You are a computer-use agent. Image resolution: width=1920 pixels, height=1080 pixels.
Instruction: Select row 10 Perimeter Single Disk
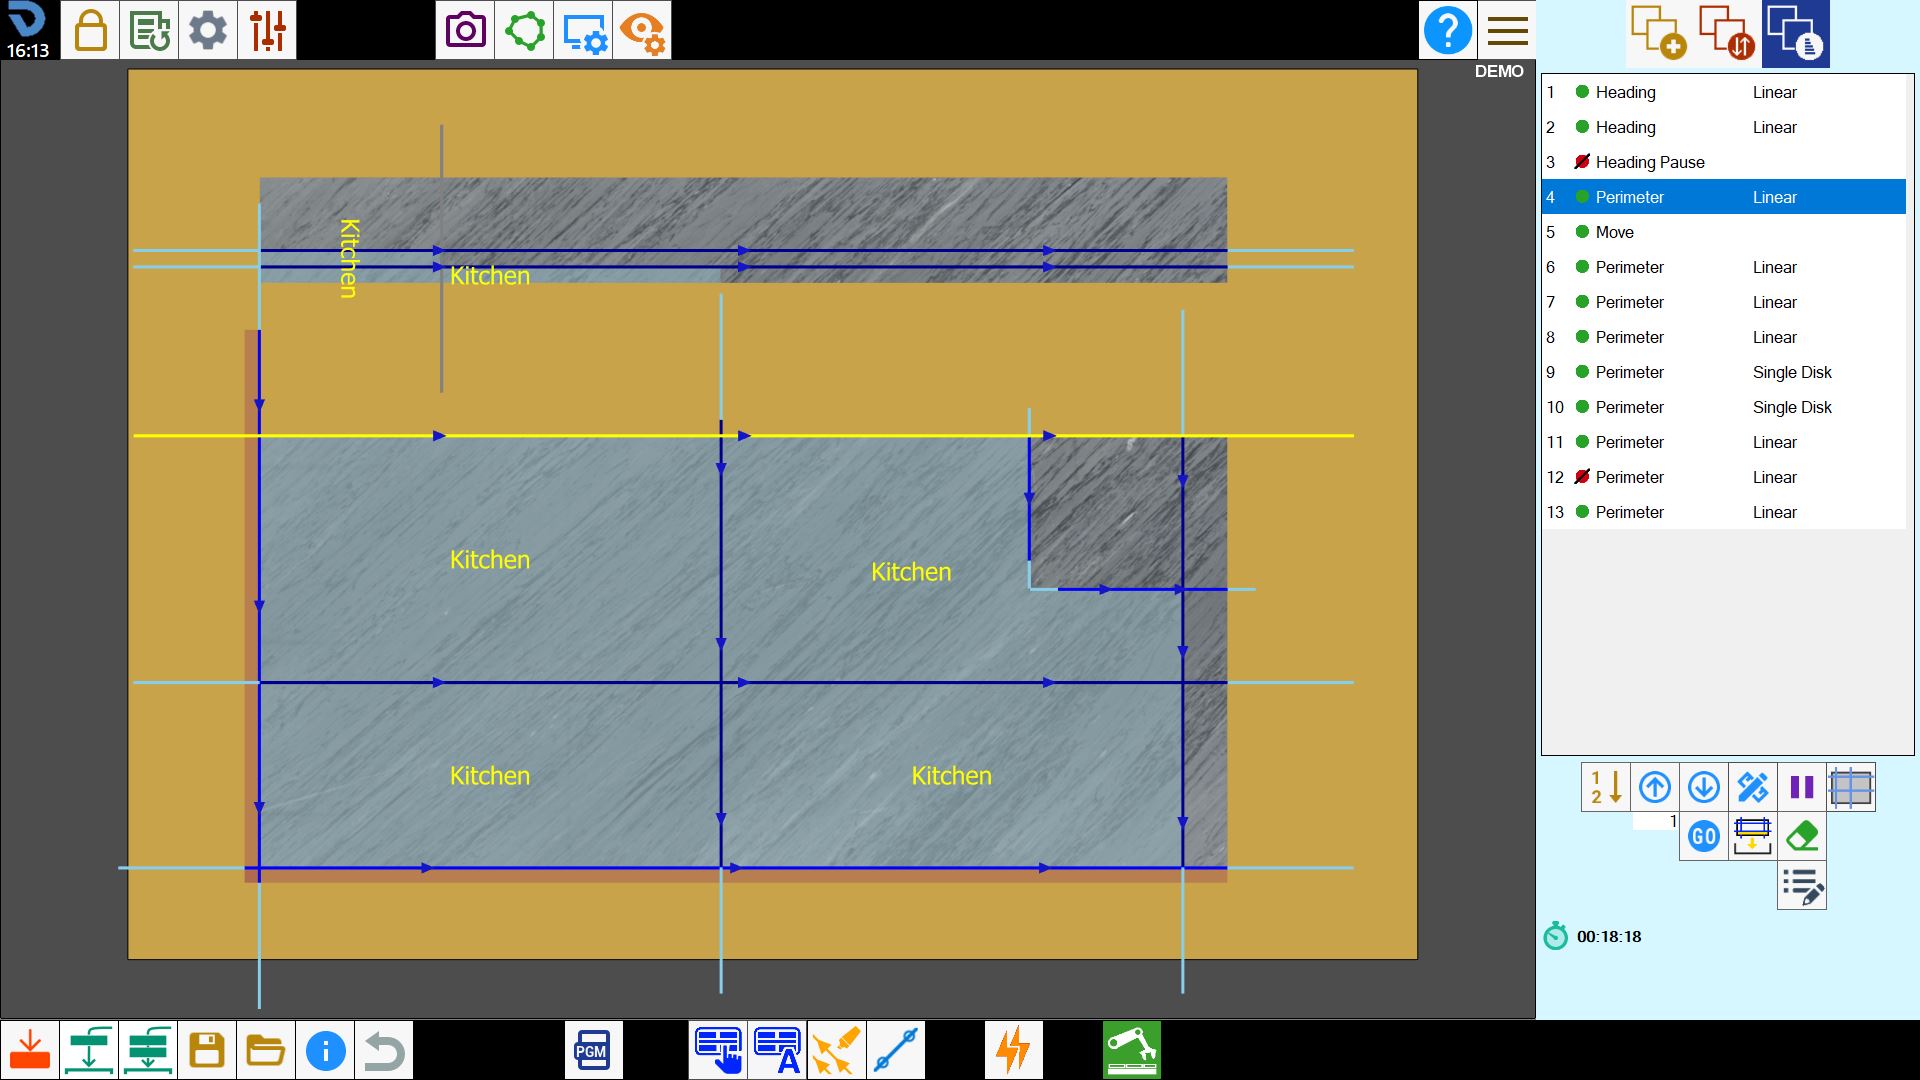[x=1724, y=407]
